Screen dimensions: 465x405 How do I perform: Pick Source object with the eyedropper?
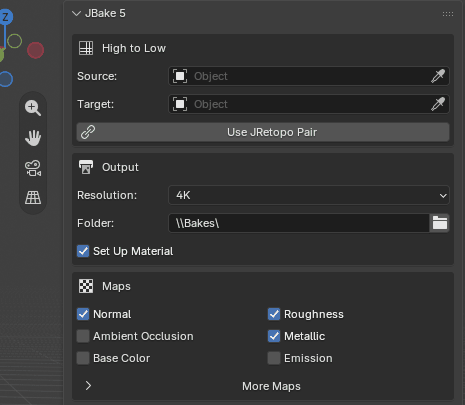pos(438,76)
